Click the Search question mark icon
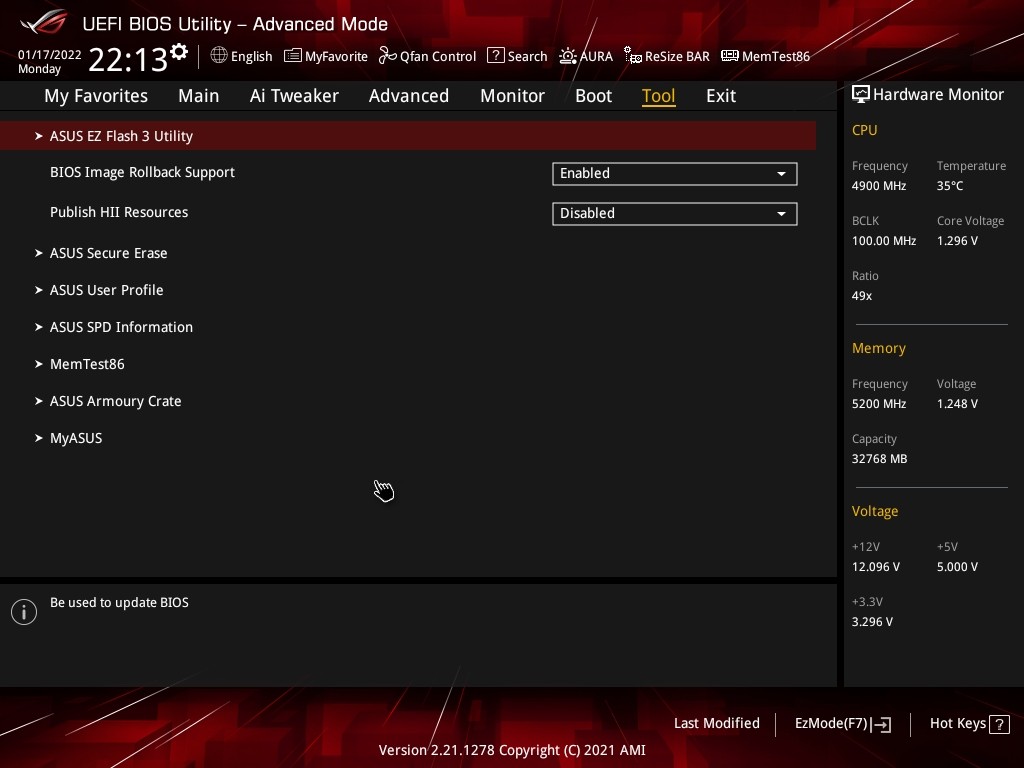Viewport: 1024px width, 768px height. click(496, 56)
